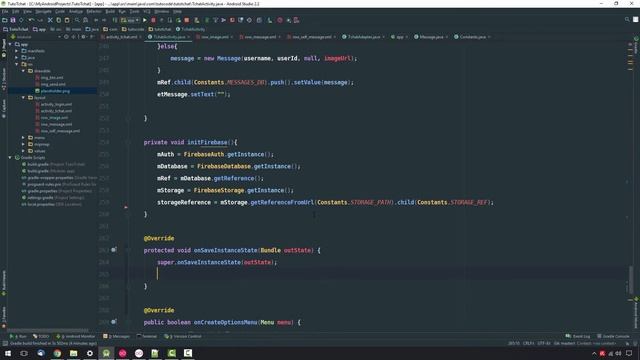Open the Terminal tool window button
The width and height of the screenshot is (640, 360).
click(147, 336)
